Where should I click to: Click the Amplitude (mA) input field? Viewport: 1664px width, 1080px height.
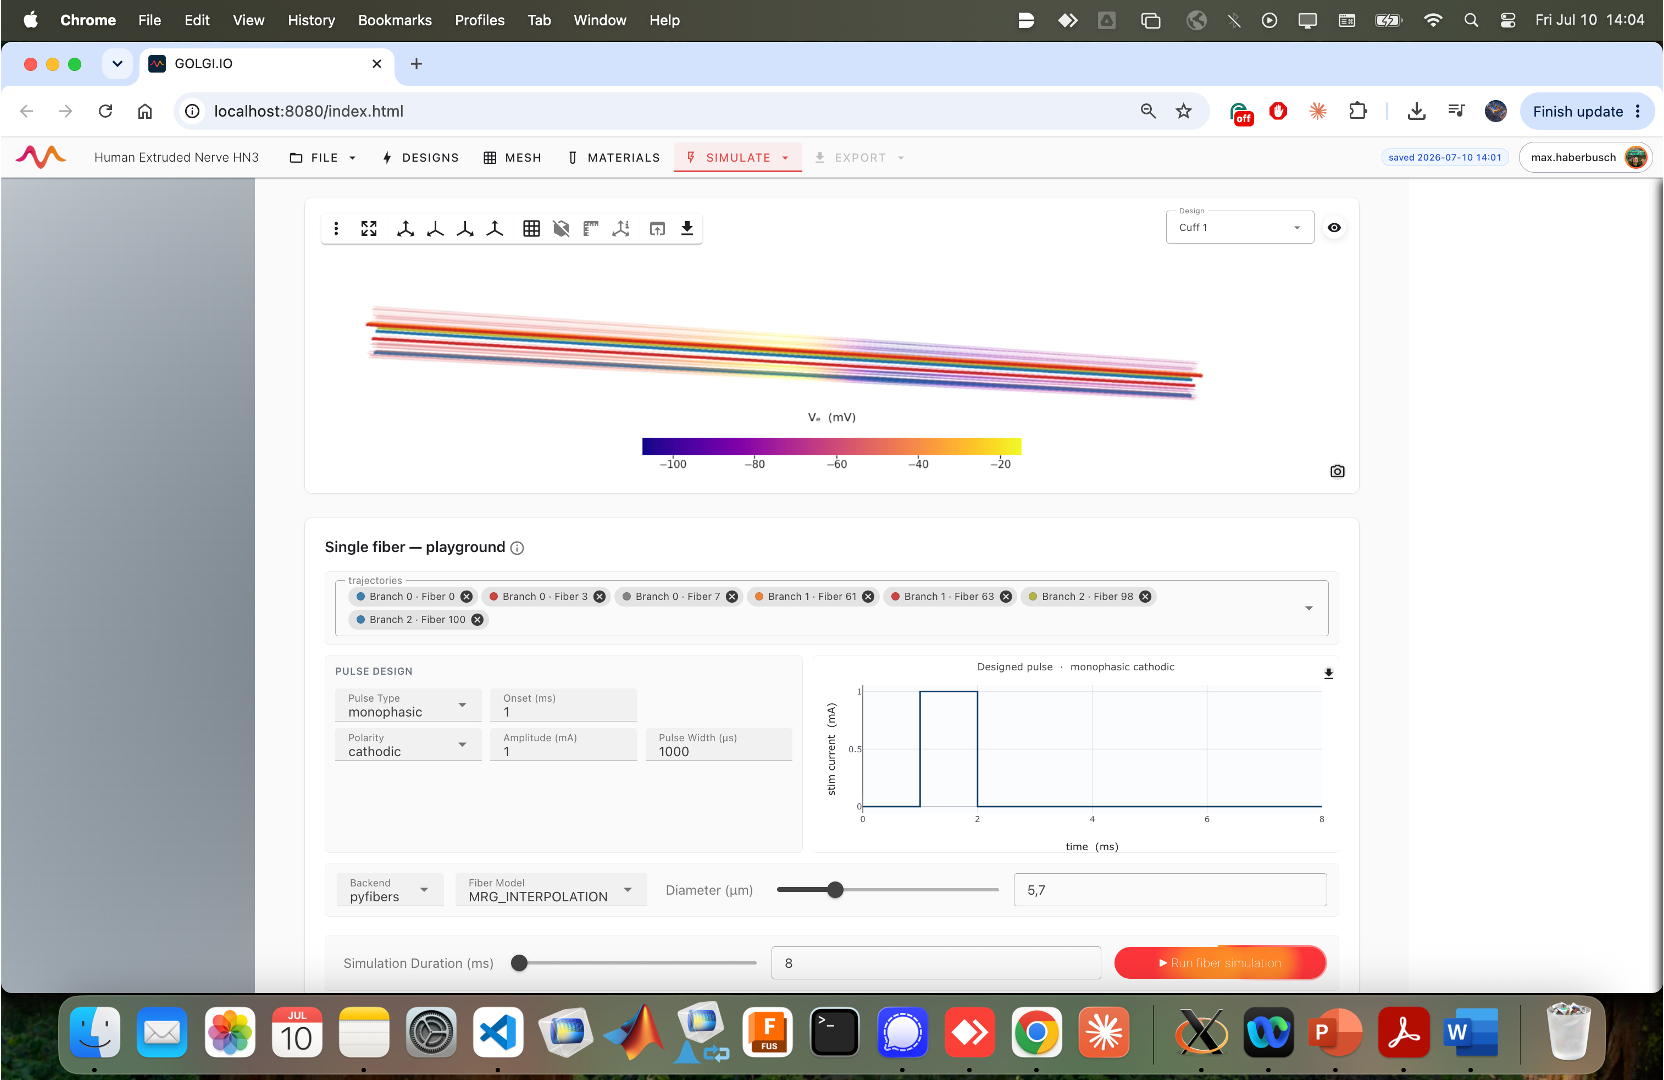563,744
